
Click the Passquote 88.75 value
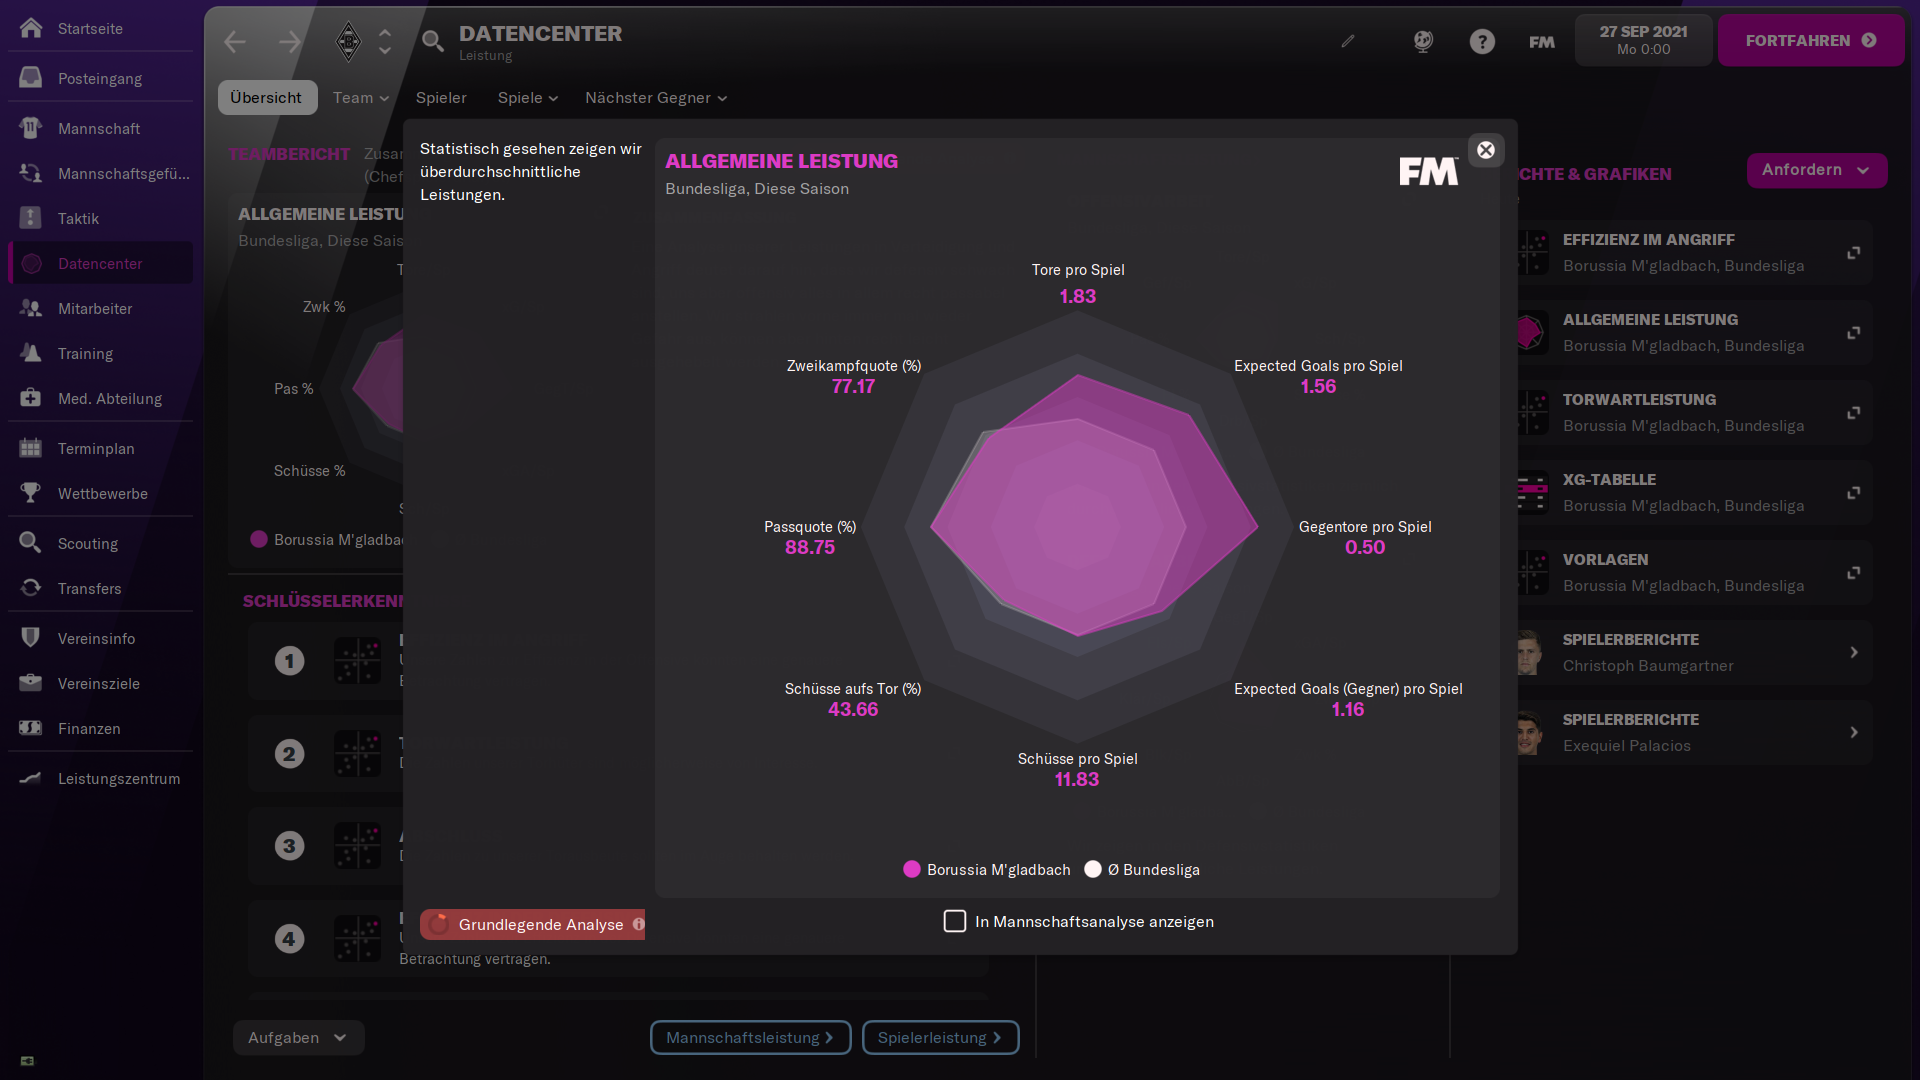point(810,547)
